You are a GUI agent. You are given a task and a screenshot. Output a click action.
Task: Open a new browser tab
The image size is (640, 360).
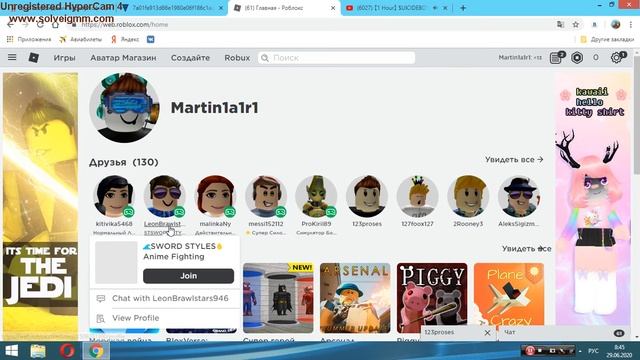pyautogui.click(x=463, y=8)
